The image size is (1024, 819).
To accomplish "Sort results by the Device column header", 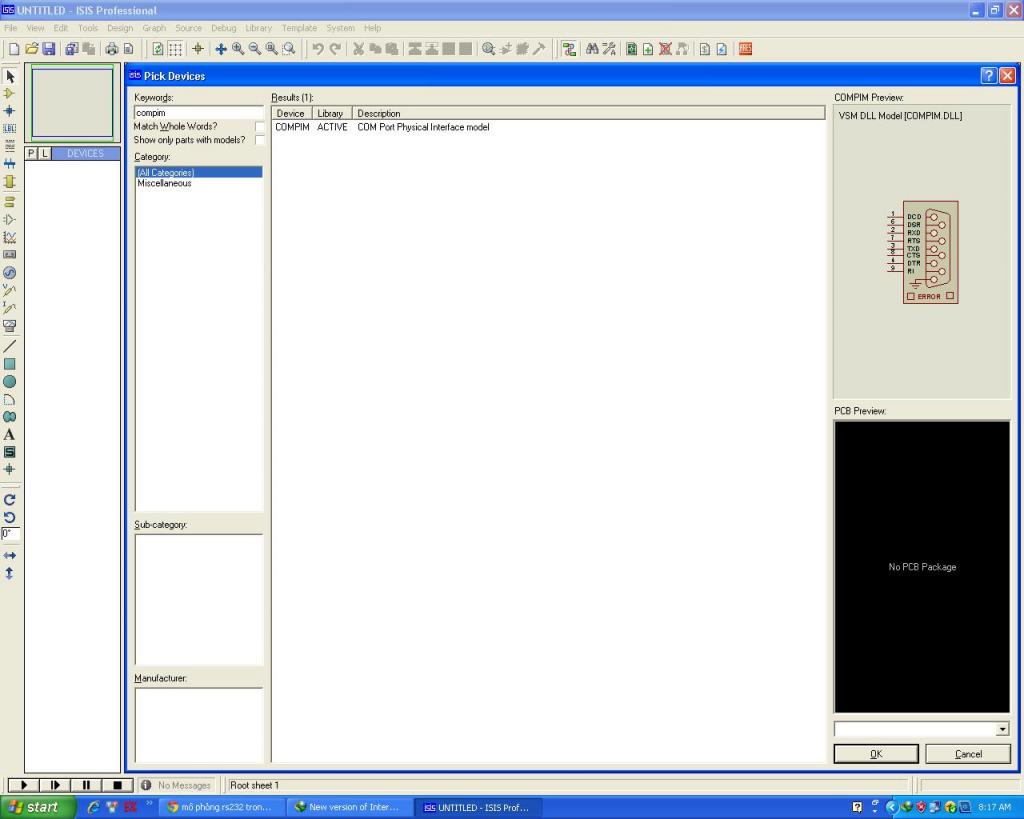I will point(291,113).
